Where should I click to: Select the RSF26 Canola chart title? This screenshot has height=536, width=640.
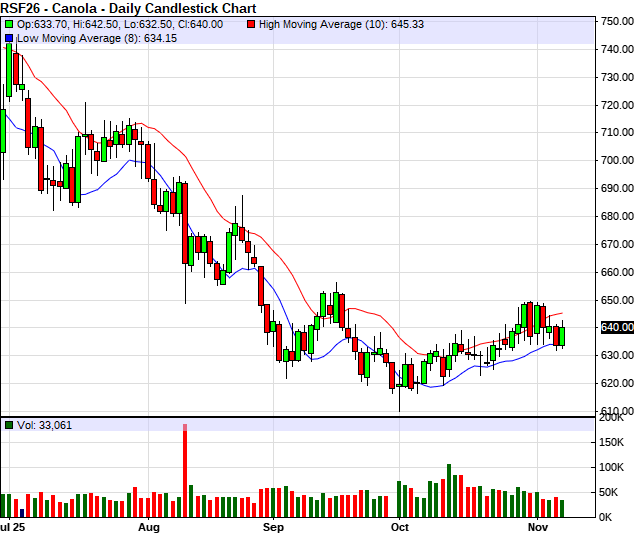click(x=128, y=8)
